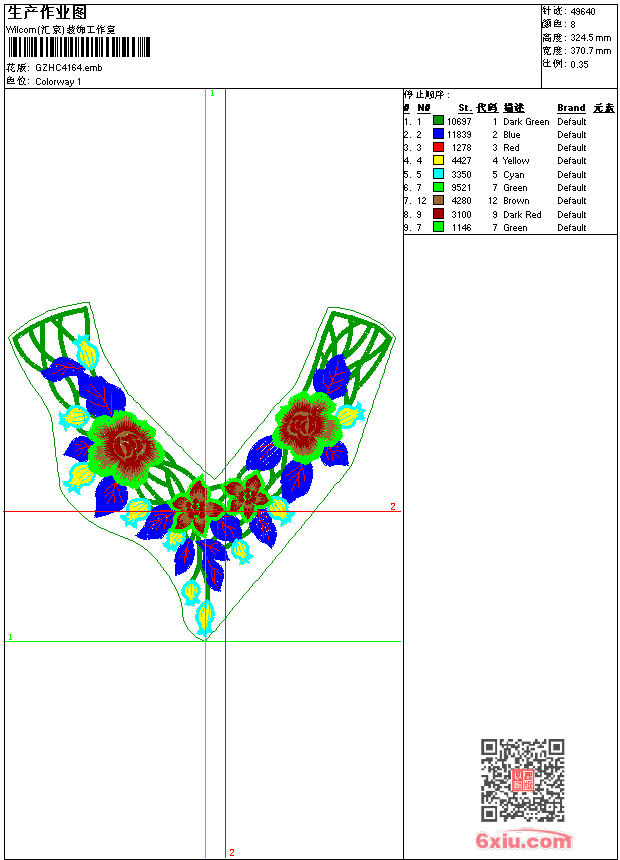The image size is (620, 860).
Task: Select stitch count 4427
Action: (461, 161)
